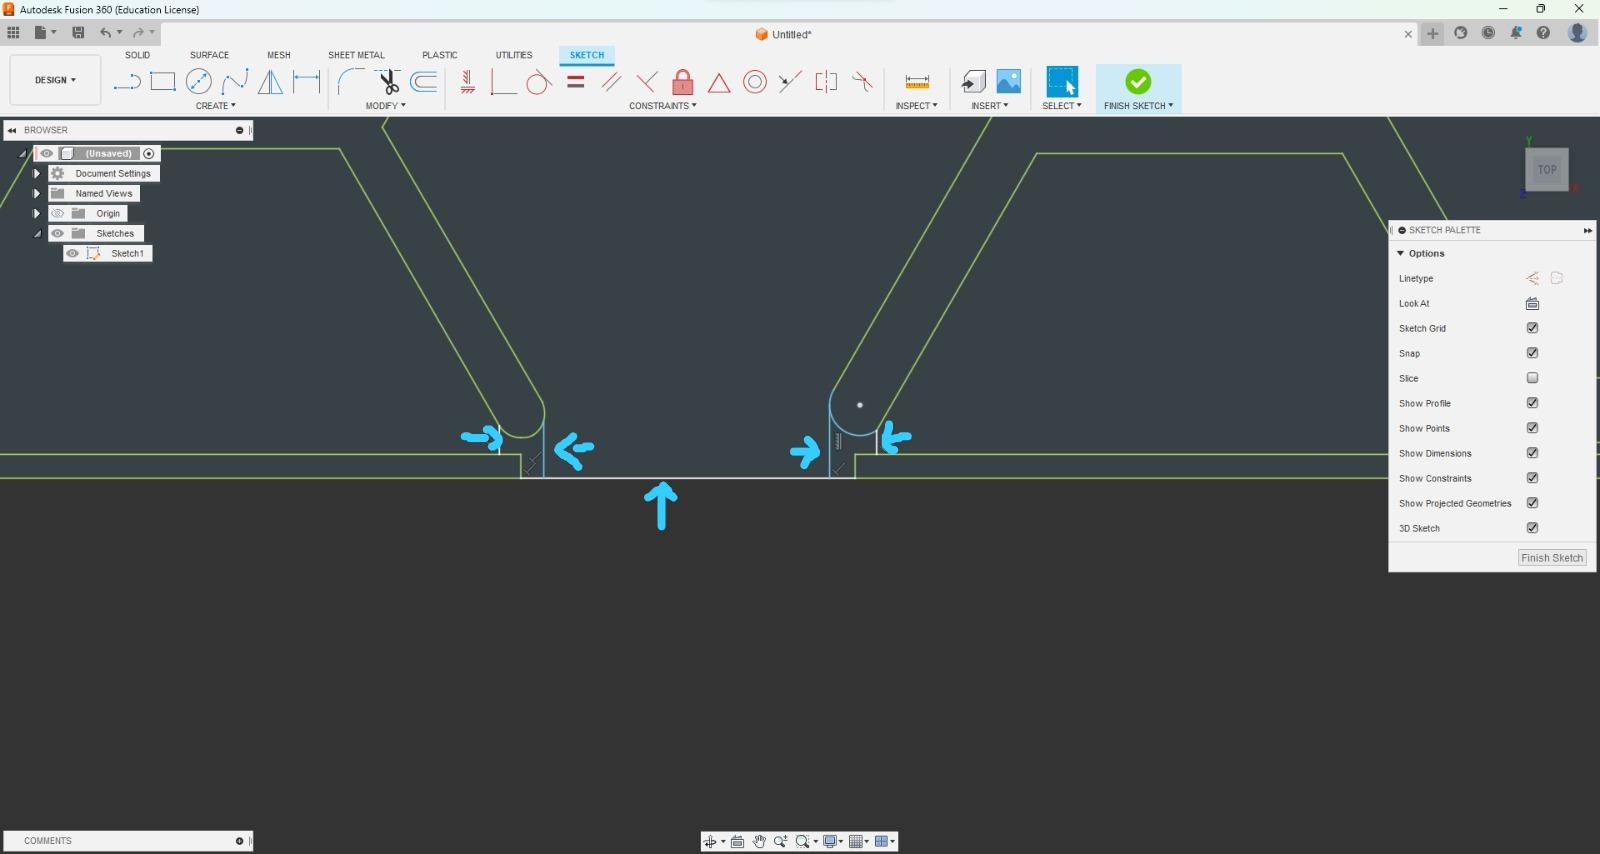Apply the Equal constraint

click(575, 82)
